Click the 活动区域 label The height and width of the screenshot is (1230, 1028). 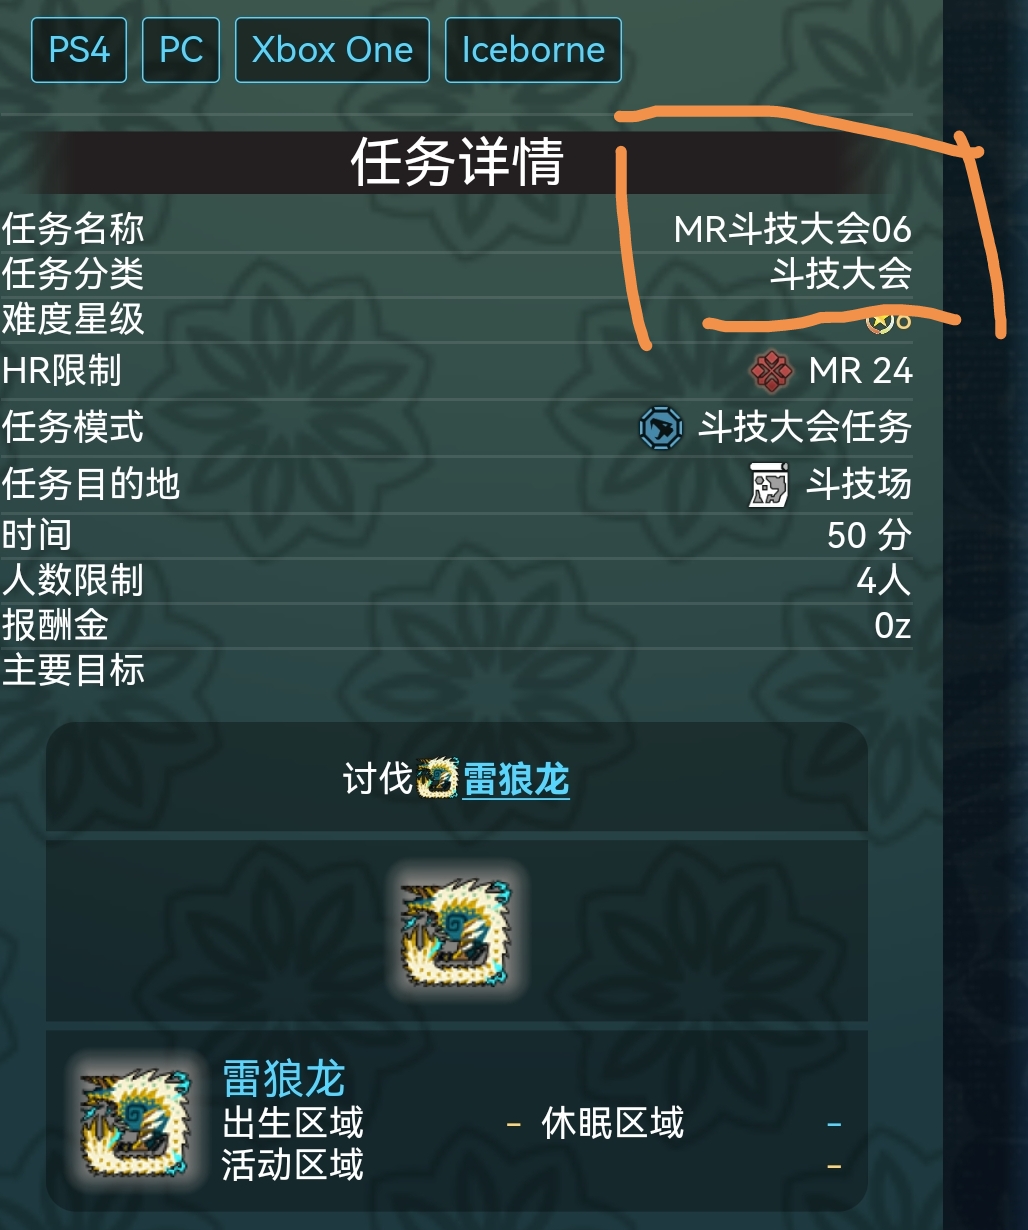pos(293,1165)
